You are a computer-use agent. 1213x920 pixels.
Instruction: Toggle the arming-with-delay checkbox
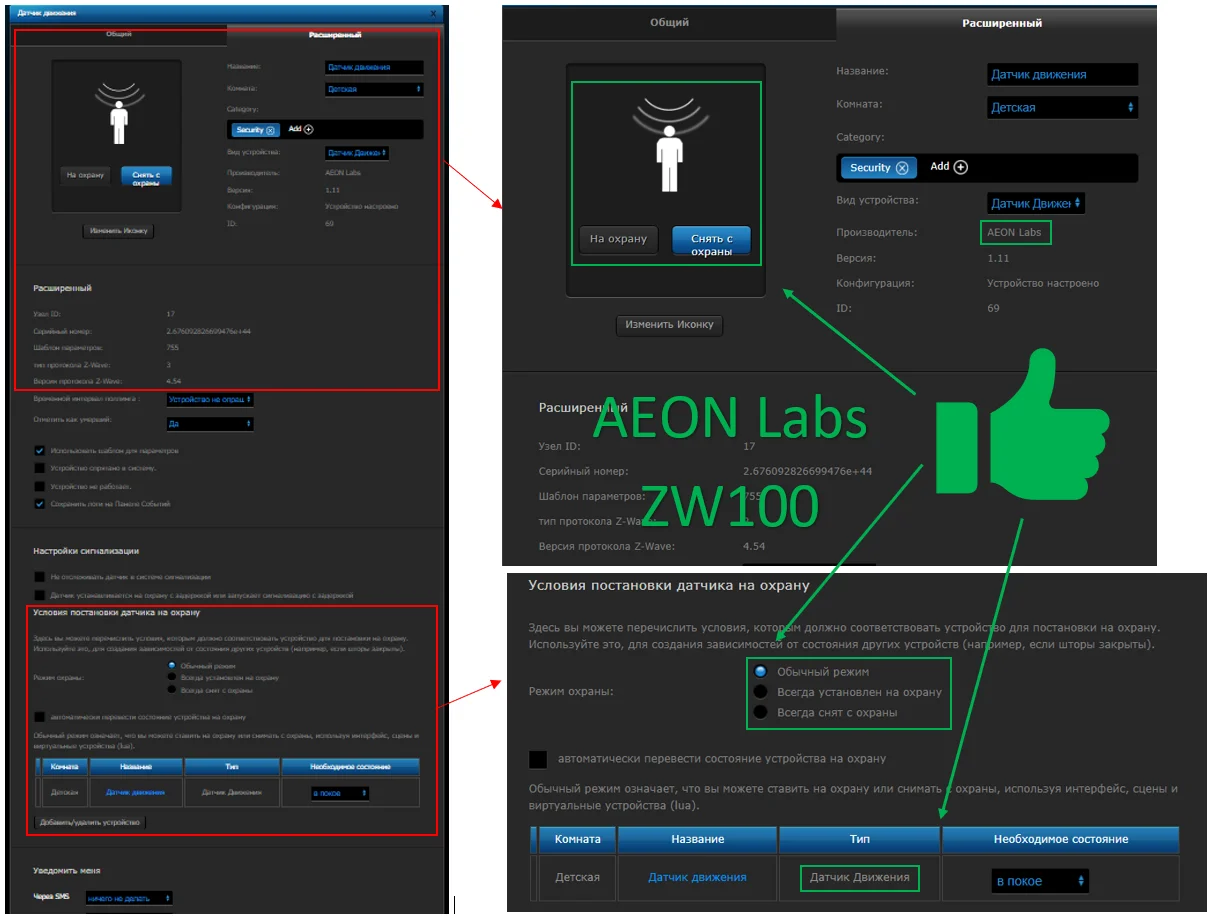[39, 594]
